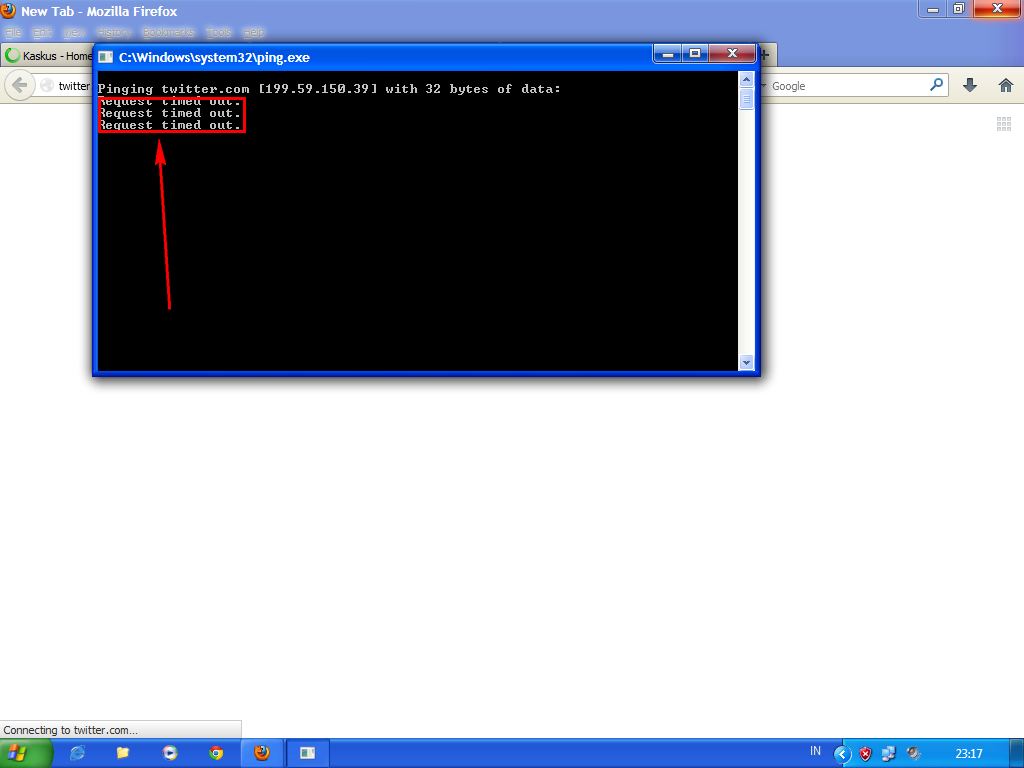1024x768 pixels.
Task: Open Firefox File menu
Action: pyautogui.click(x=13, y=33)
